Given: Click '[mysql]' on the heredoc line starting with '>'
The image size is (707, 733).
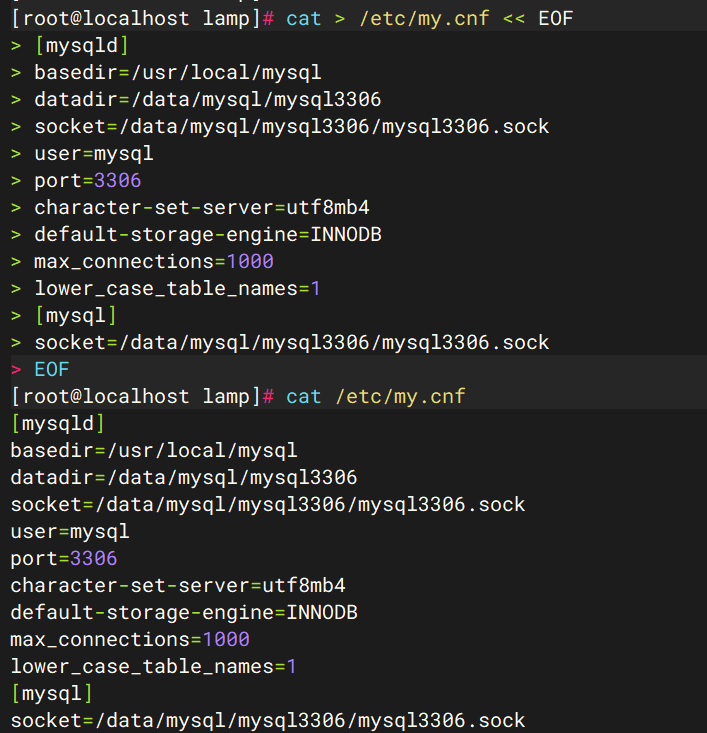Looking at the screenshot, I should [x=76, y=316].
